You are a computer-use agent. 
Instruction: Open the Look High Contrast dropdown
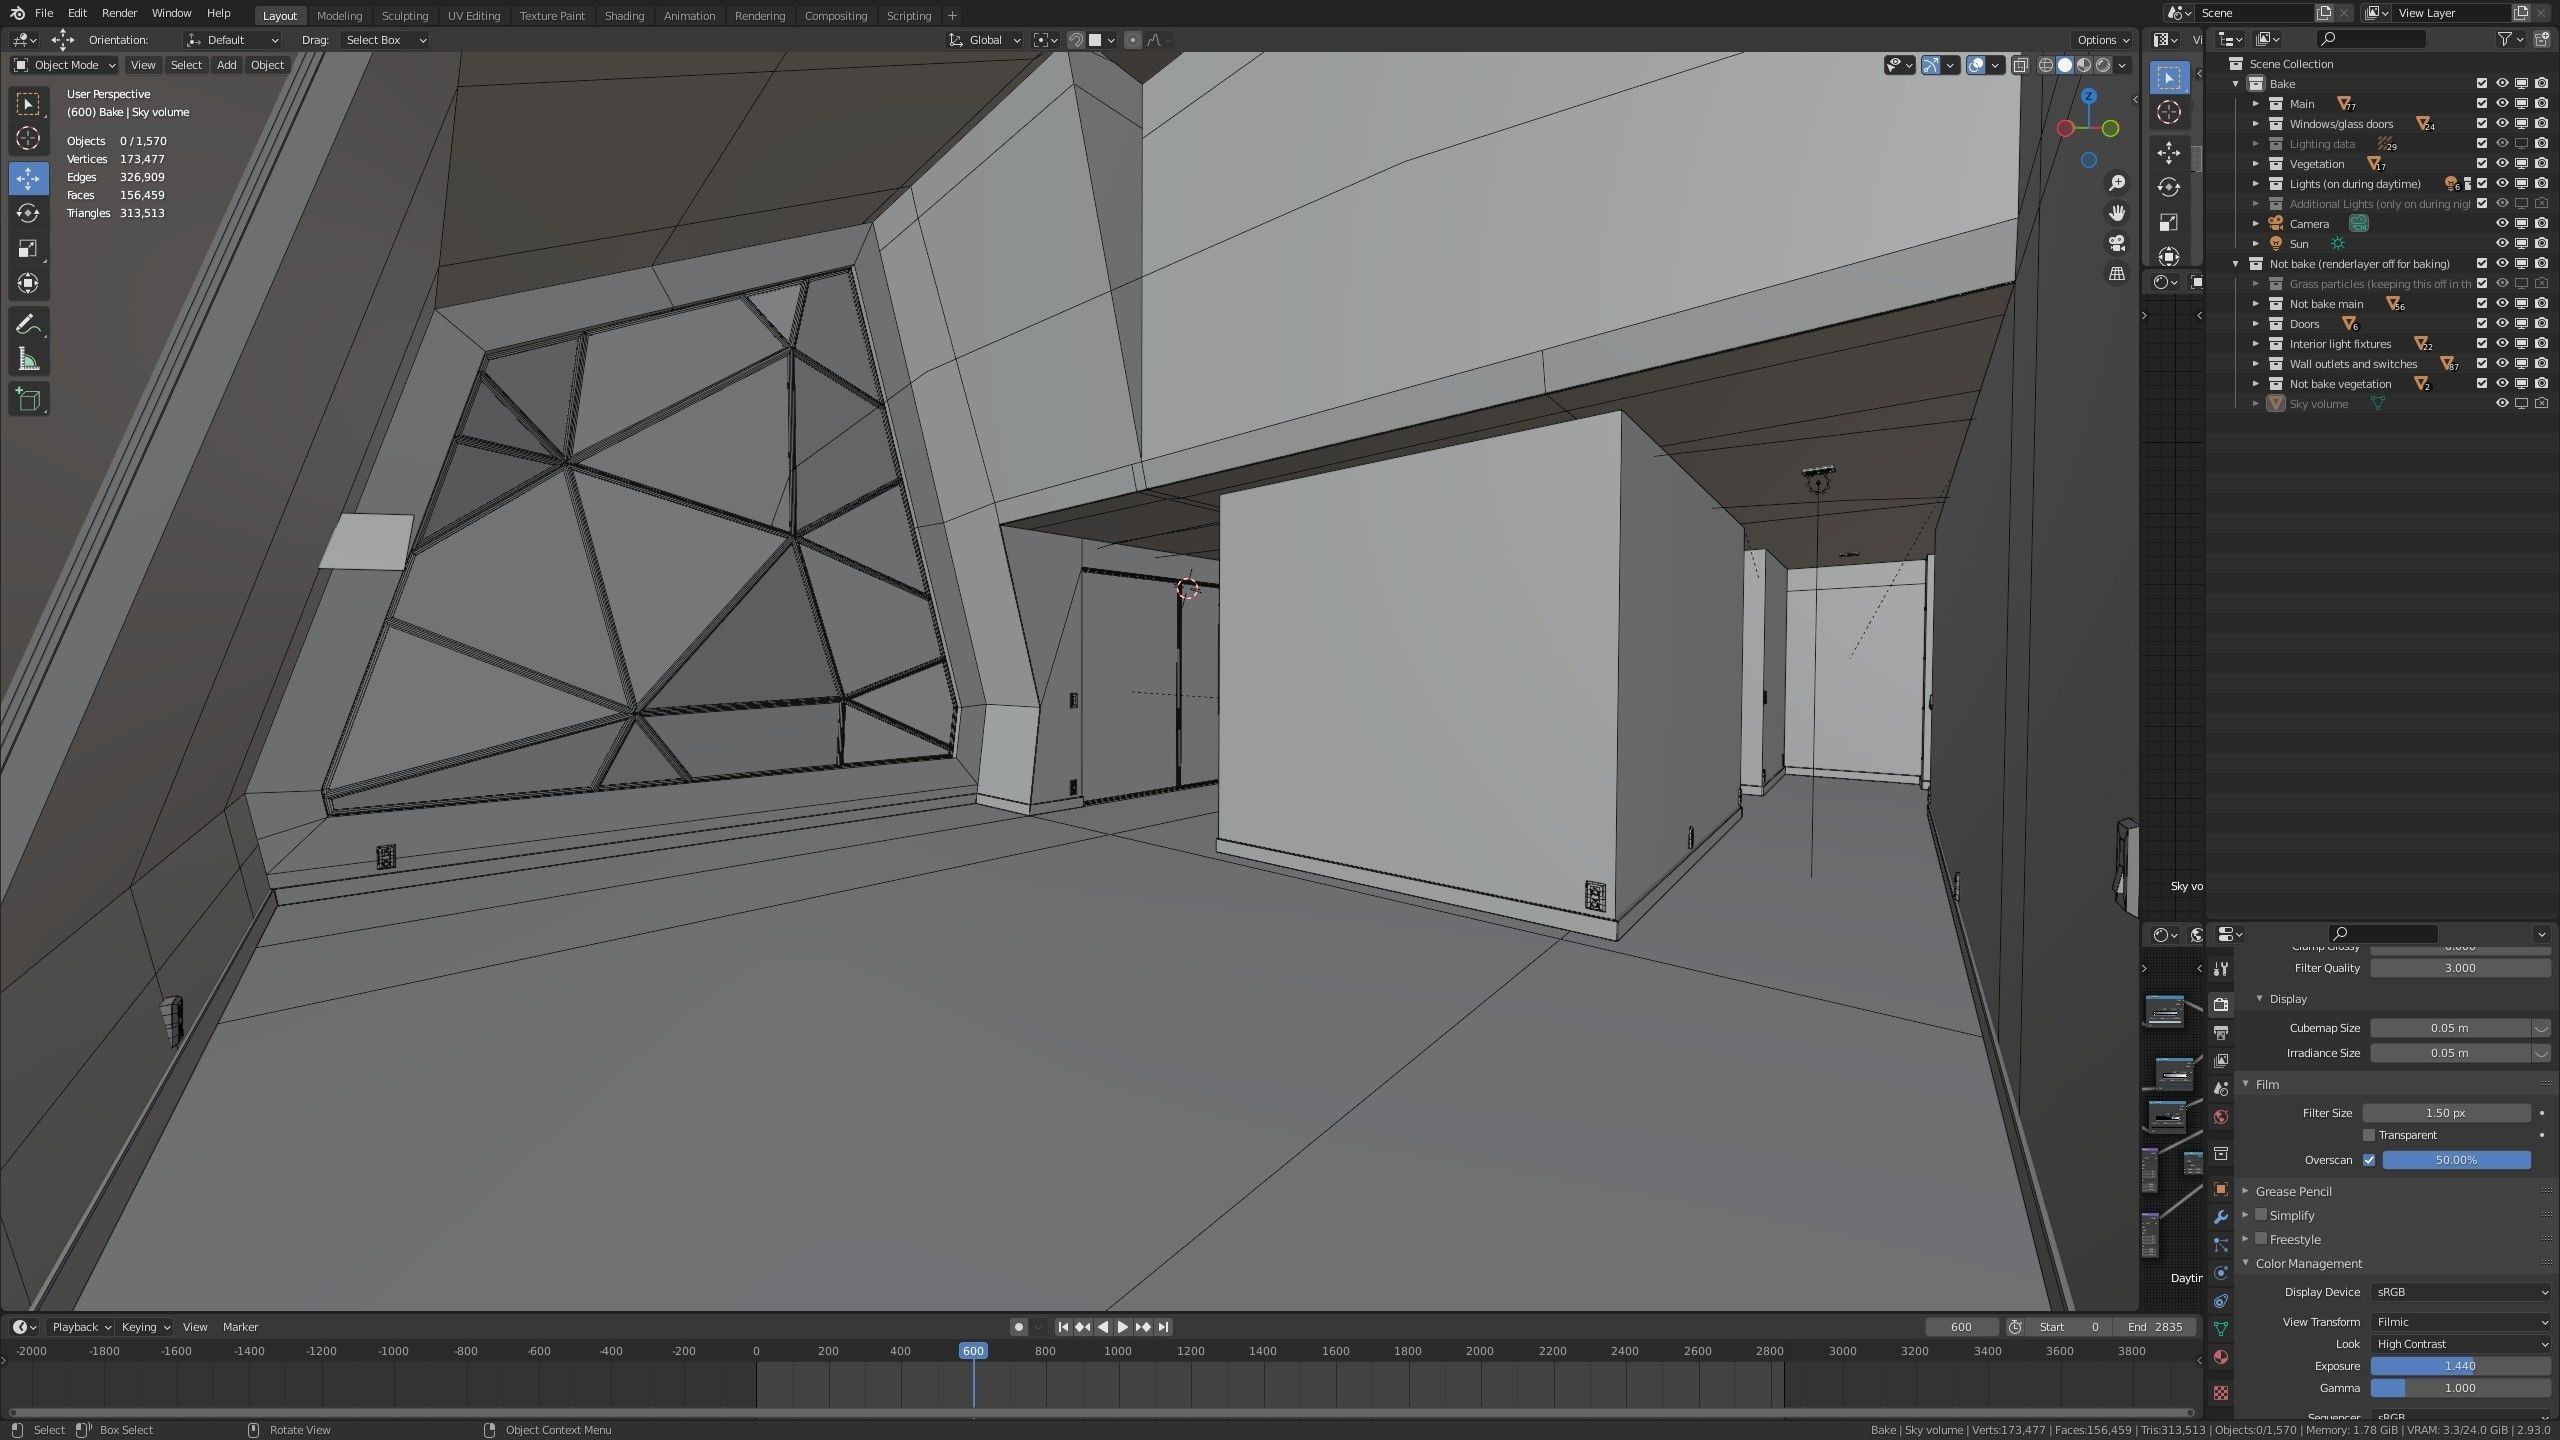(x=2460, y=1344)
